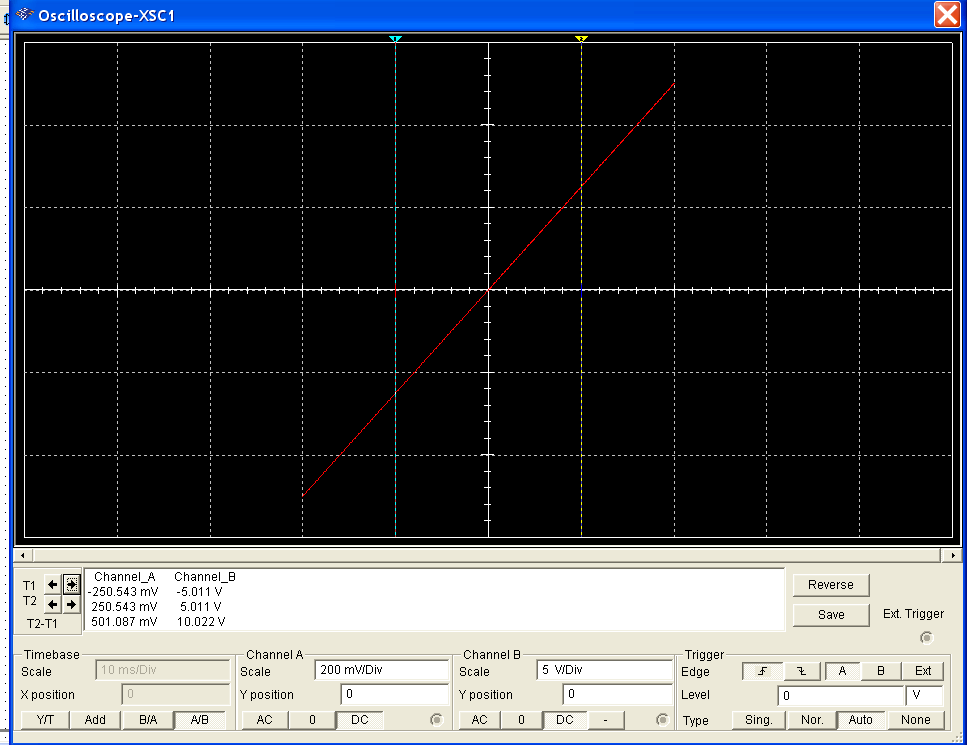967x745 pixels.
Task: Set trigger source to Ext
Action: 923,671
